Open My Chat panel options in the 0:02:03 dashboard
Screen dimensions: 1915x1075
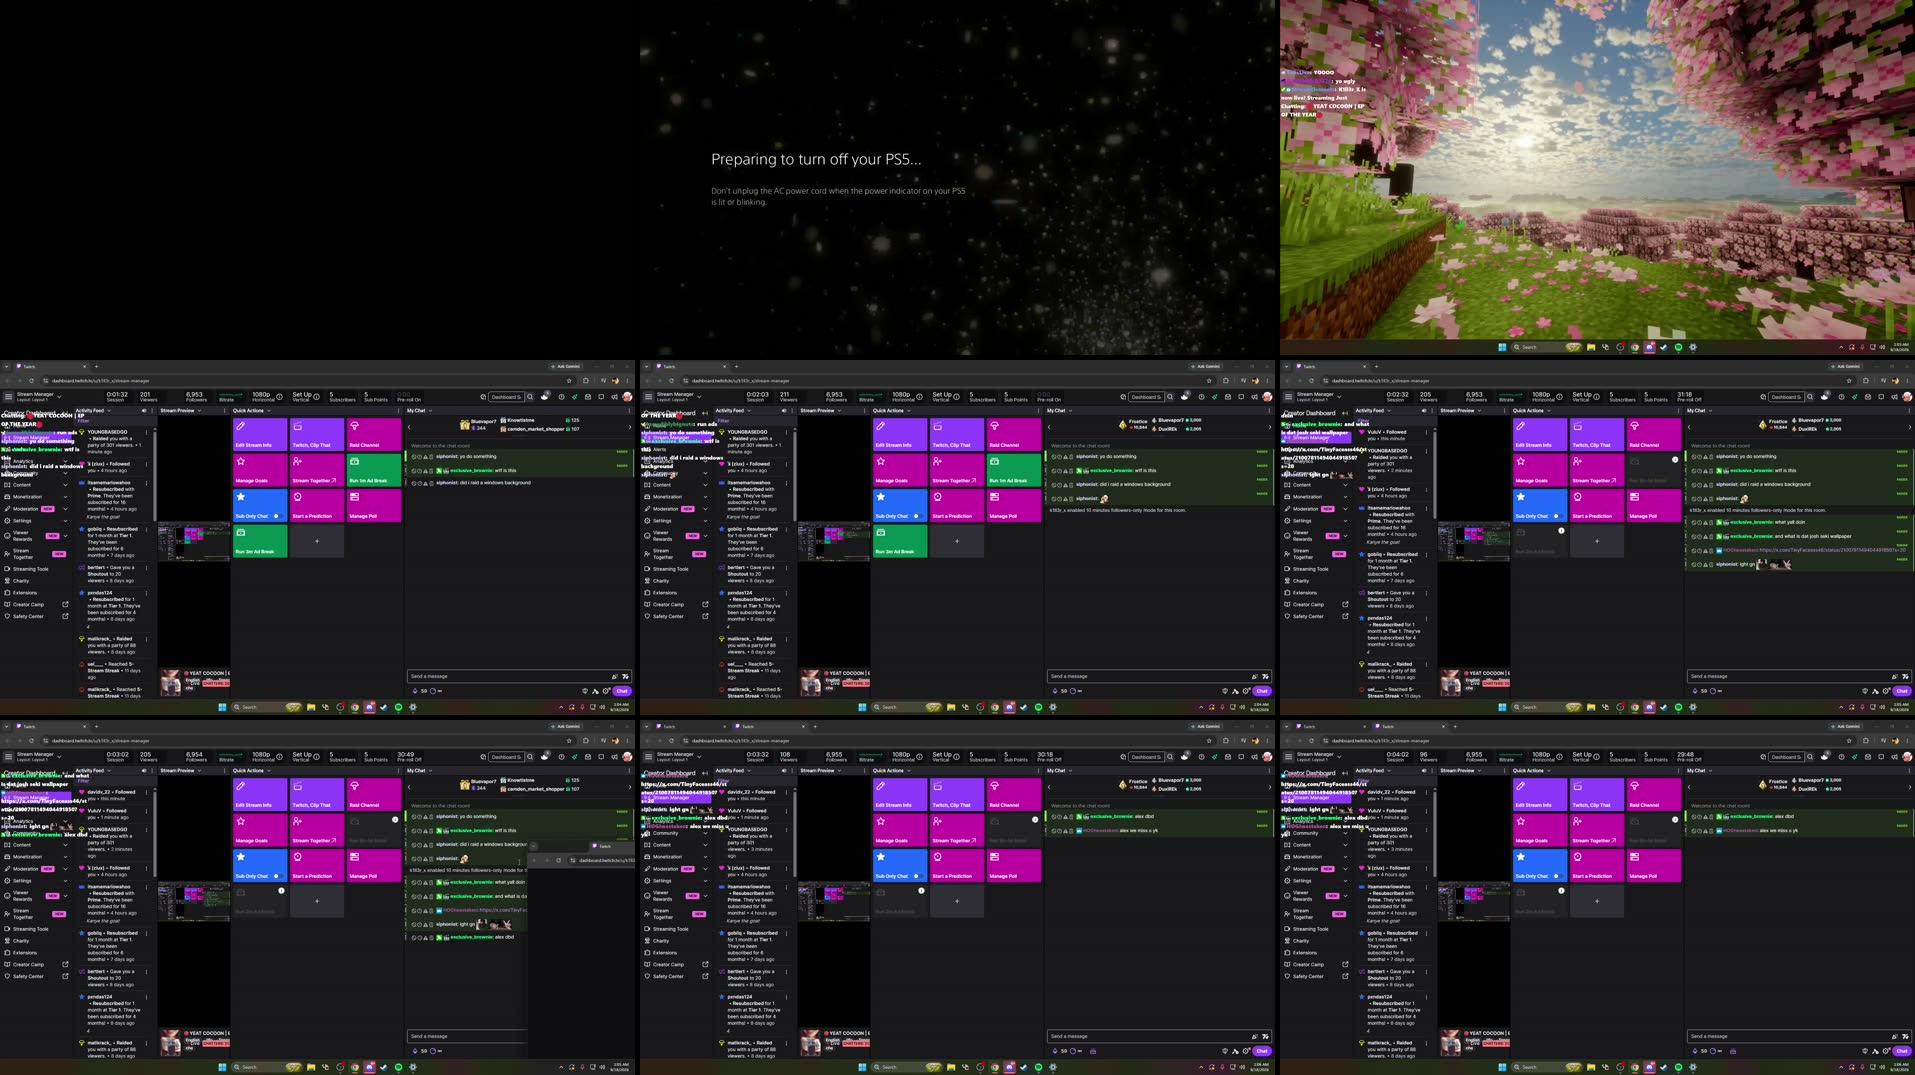pyautogui.click(x=1269, y=410)
